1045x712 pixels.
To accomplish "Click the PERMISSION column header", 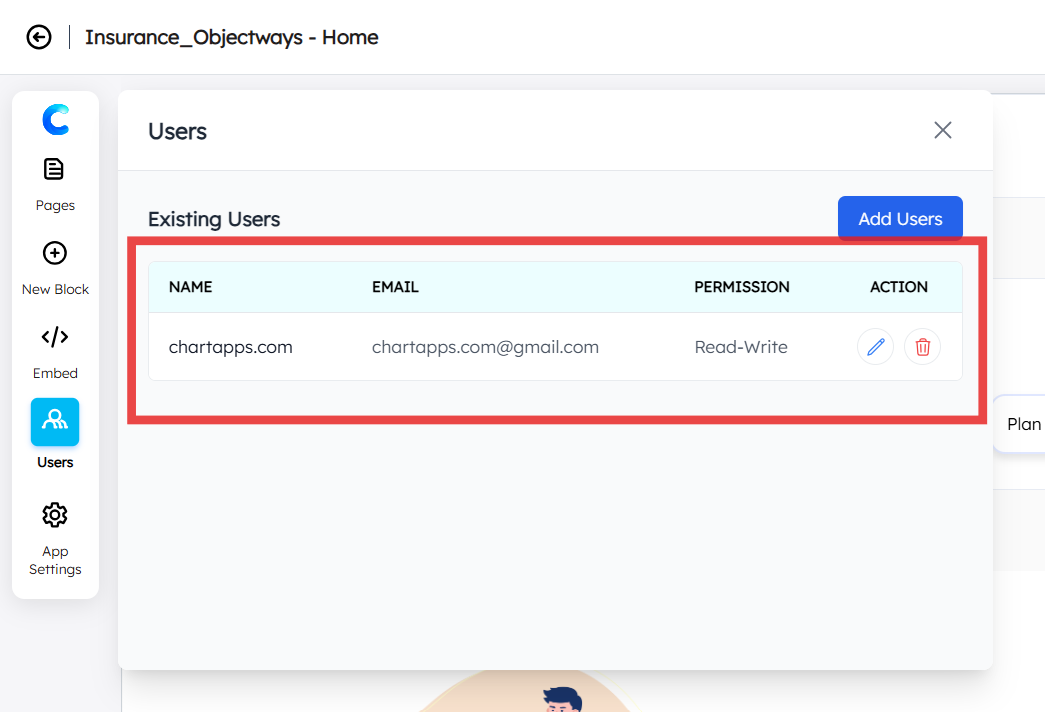I will (742, 287).
